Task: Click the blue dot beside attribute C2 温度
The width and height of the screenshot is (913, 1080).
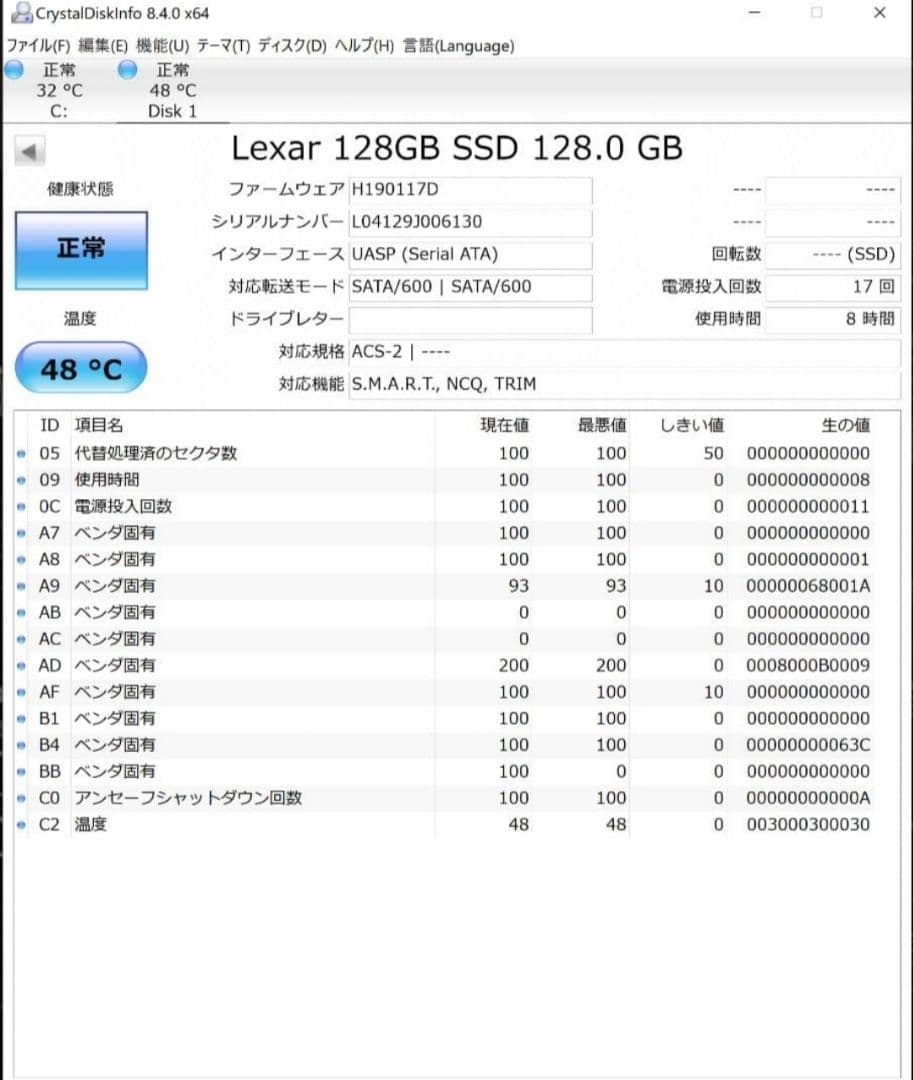Action: [x=21, y=823]
